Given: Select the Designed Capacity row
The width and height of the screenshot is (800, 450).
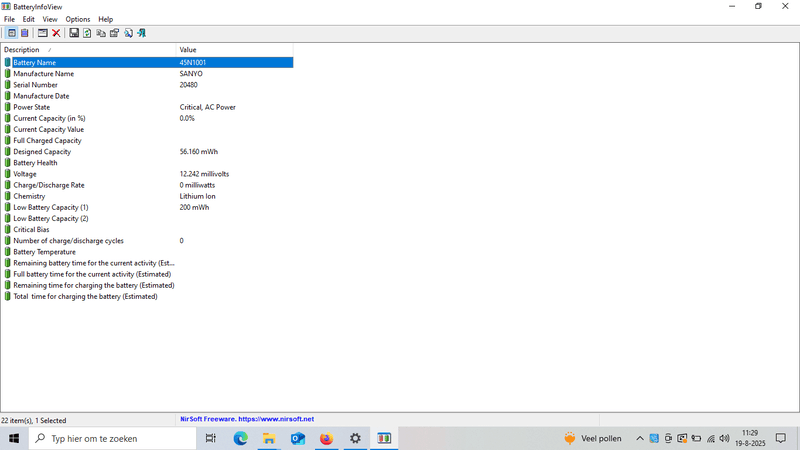Looking at the screenshot, I should point(147,152).
